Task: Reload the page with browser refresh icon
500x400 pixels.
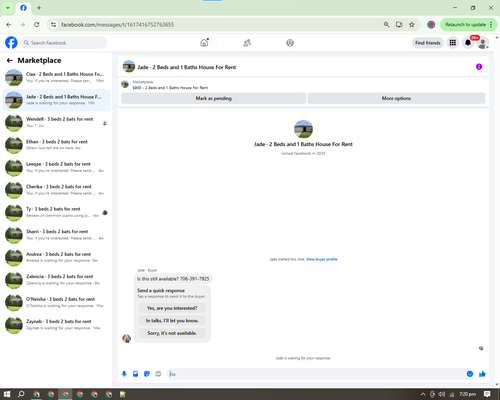Action: pos(37,25)
